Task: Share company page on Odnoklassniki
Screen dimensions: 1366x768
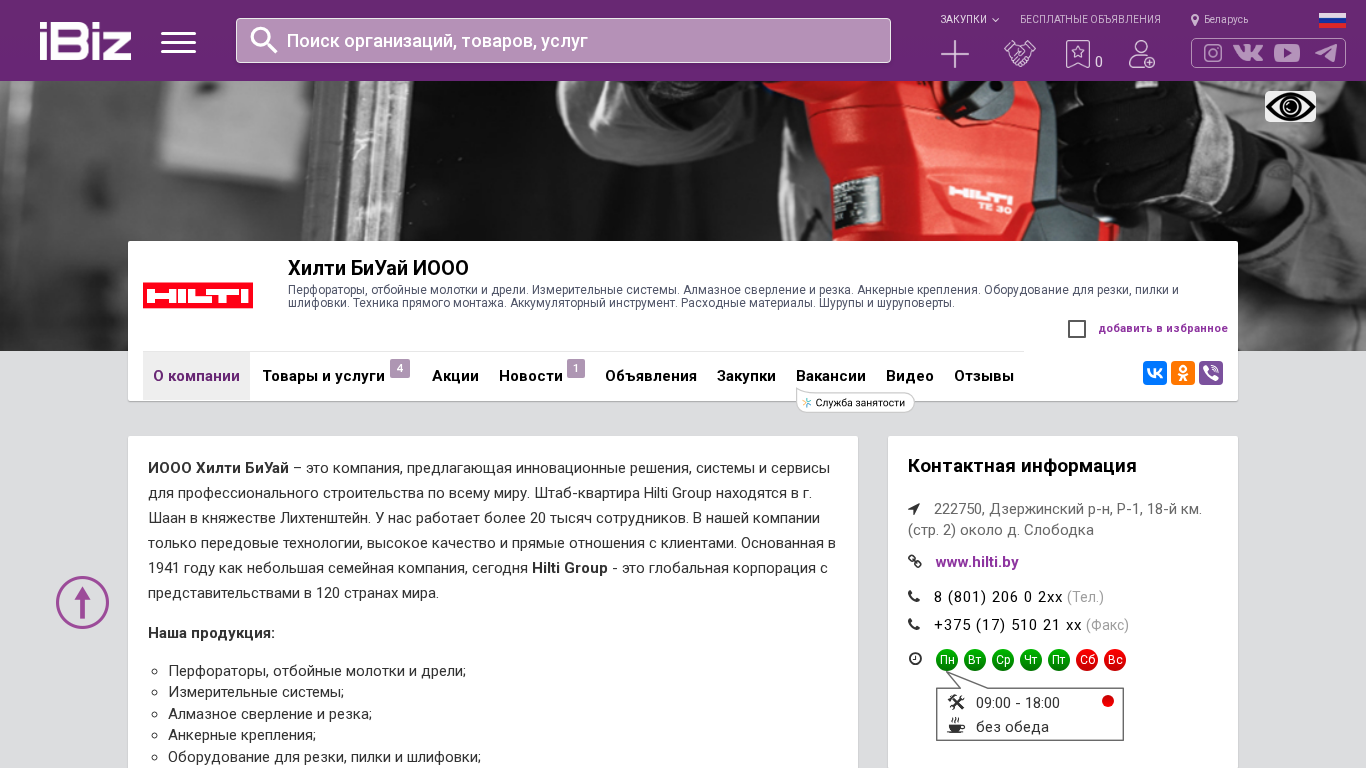Action: coord(1183,373)
